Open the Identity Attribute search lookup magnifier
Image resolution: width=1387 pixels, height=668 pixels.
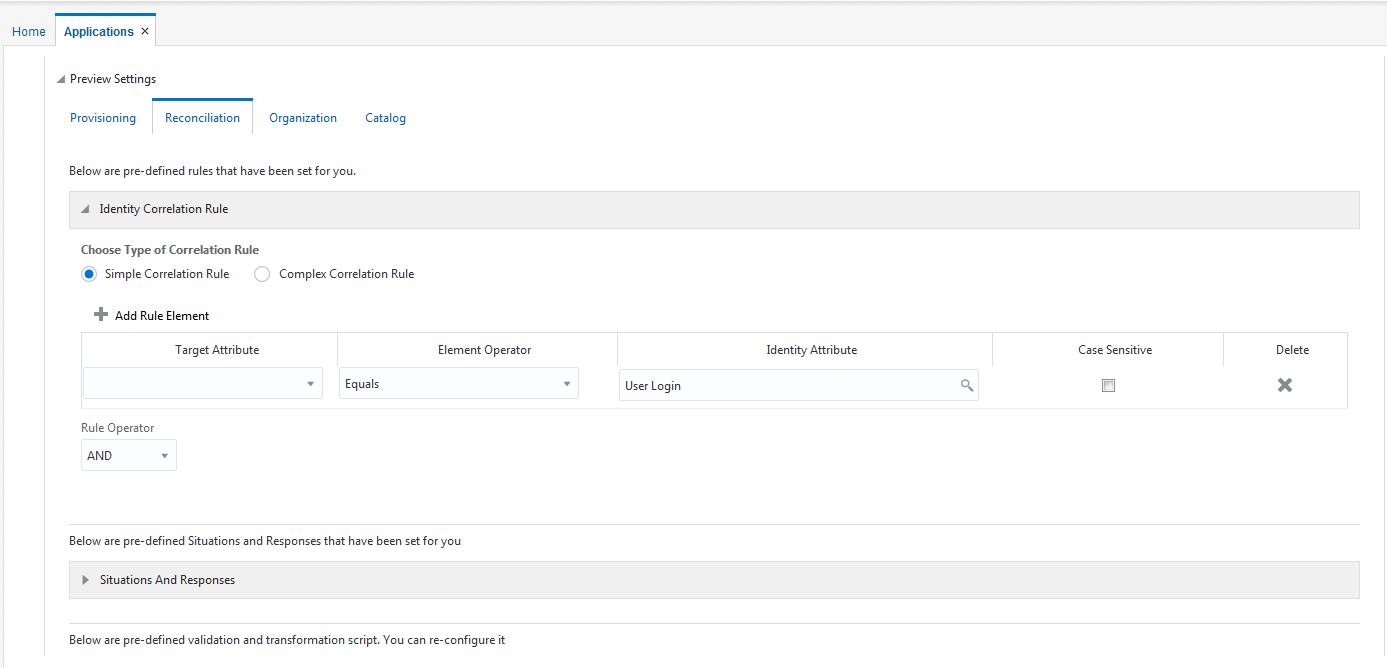[x=966, y=385]
